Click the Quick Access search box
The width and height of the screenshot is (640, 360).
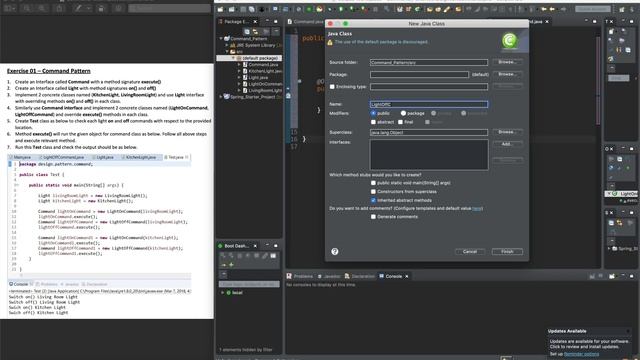click(x=593, y=9)
